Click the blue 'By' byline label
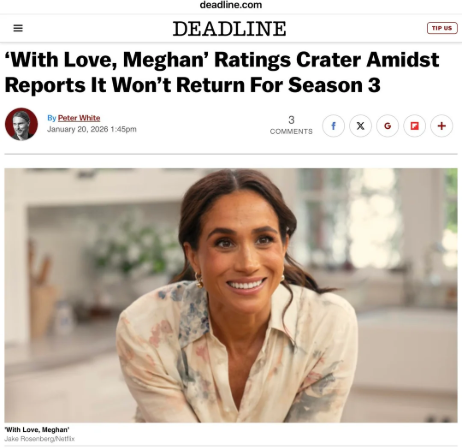The image size is (462, 448). click(x=52, y=118)
